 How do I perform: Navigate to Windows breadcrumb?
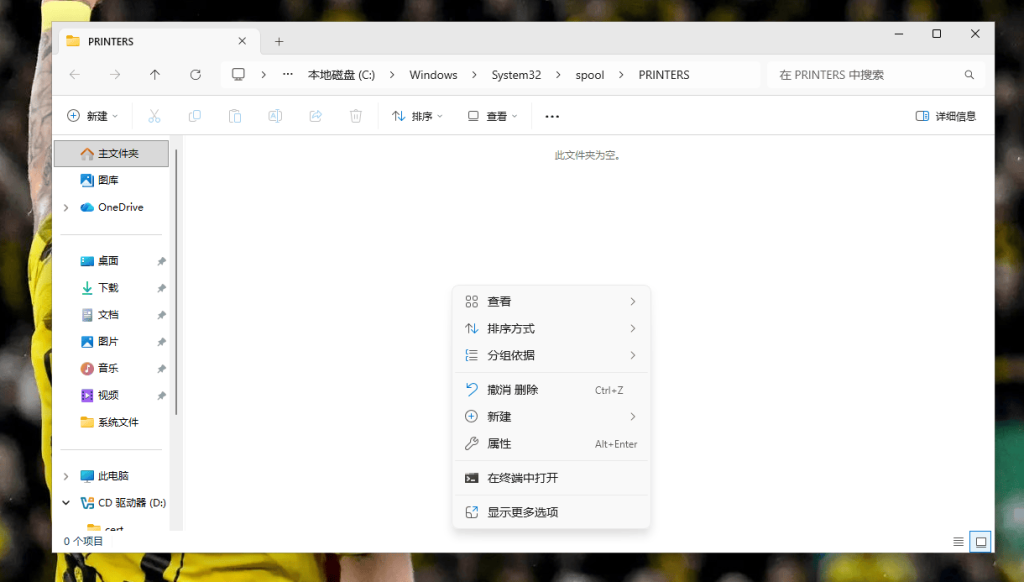point(433,75)
